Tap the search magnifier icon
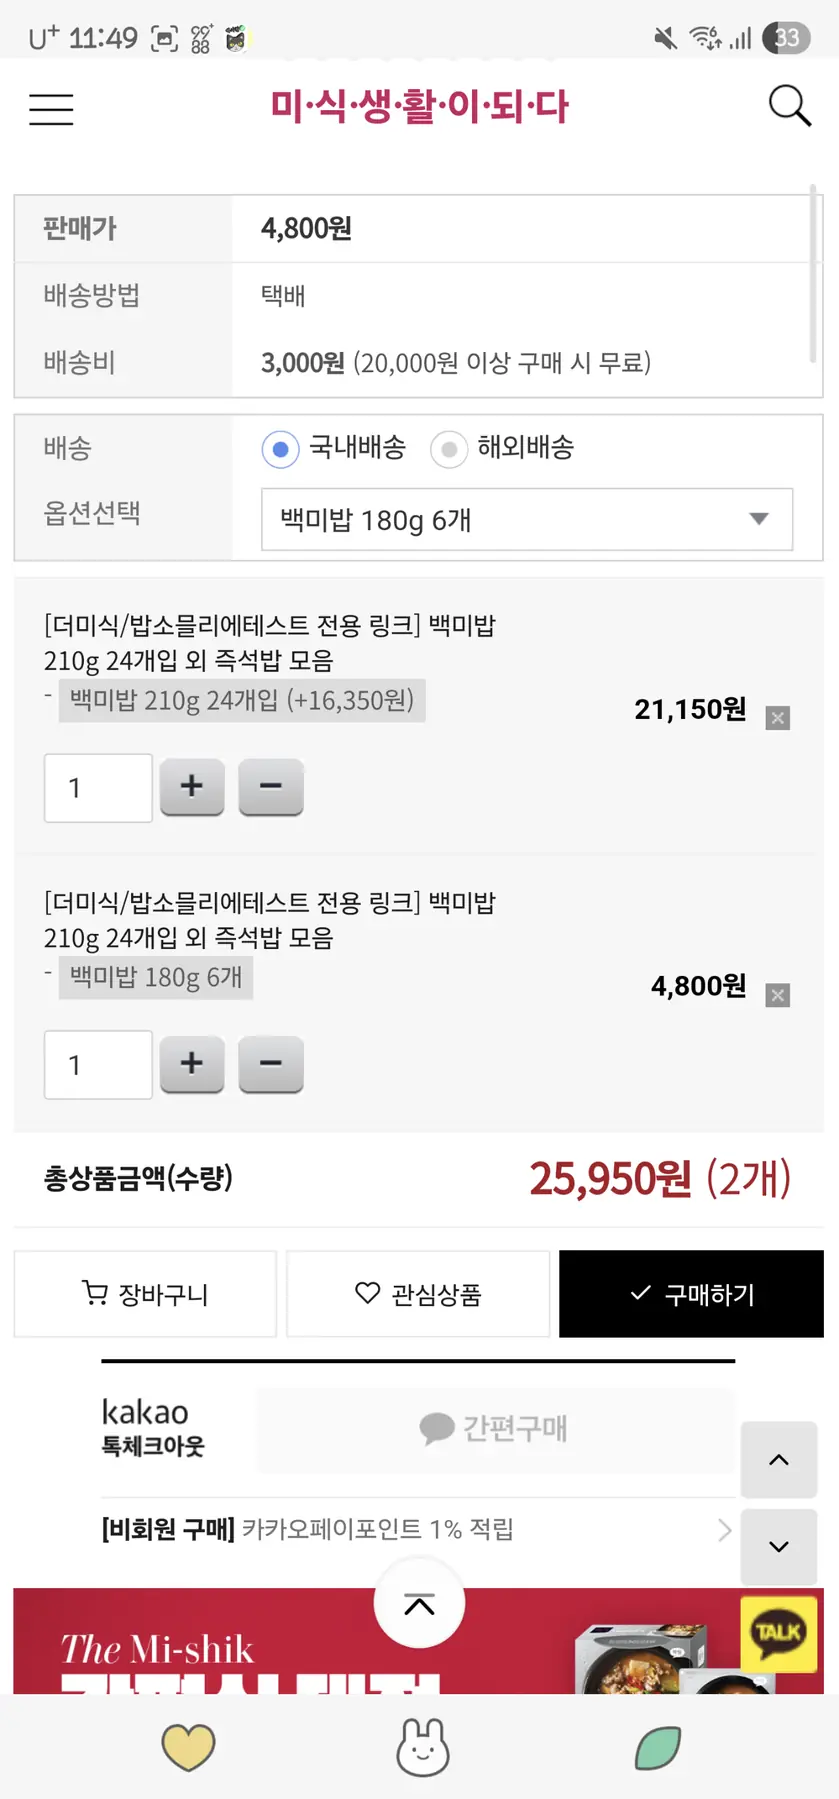839x1799 pixels. click(789, 105)
